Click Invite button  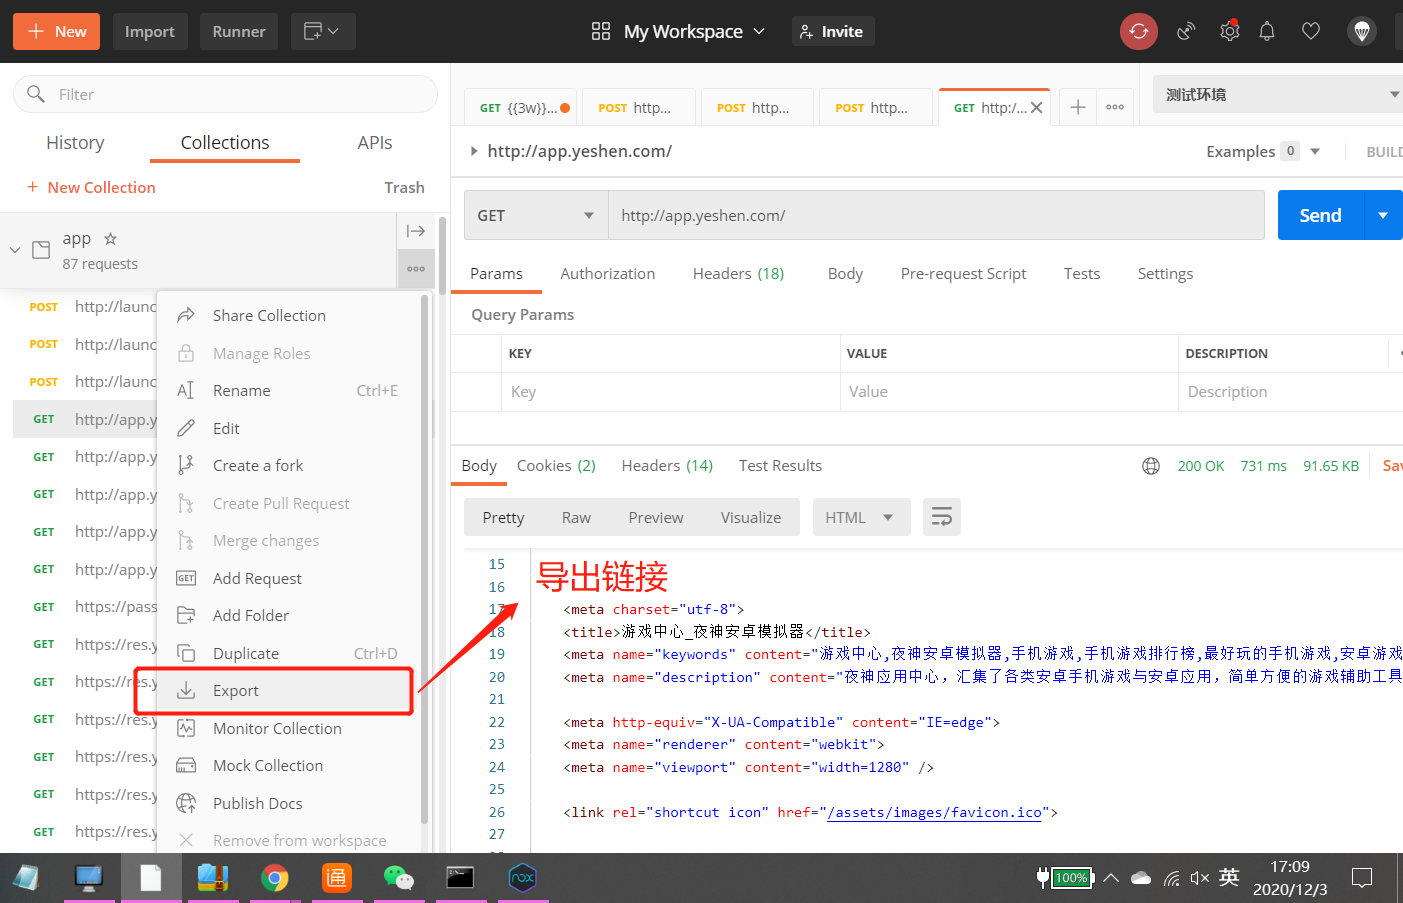(x=833, y=31)
